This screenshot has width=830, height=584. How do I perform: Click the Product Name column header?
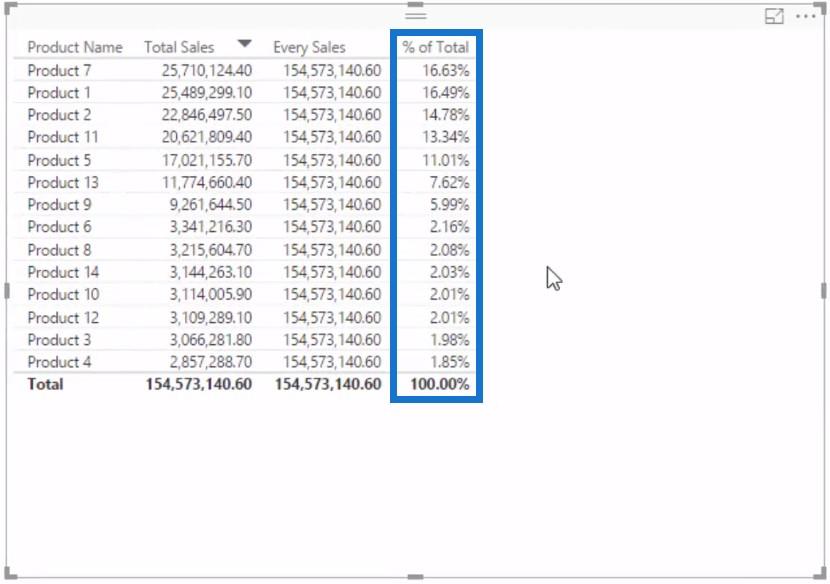pyautogui.click(x=75, y=47)
